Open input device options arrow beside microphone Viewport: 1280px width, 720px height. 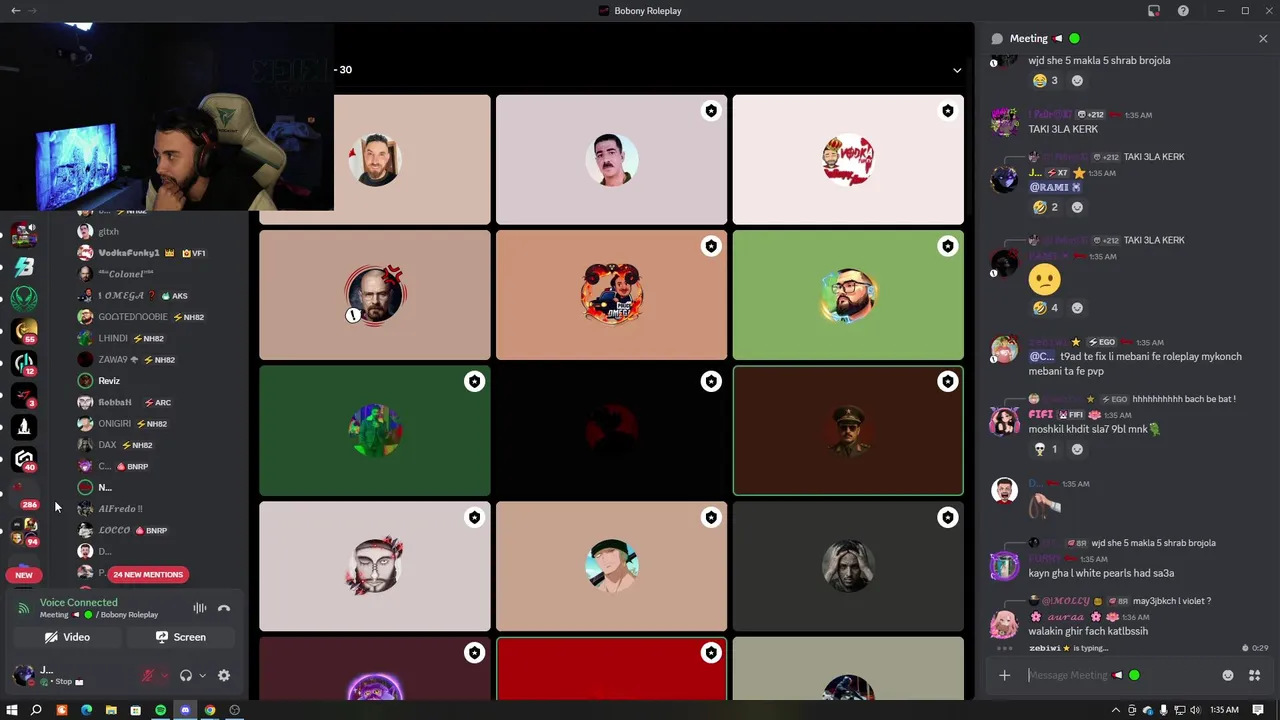(164, 676)
